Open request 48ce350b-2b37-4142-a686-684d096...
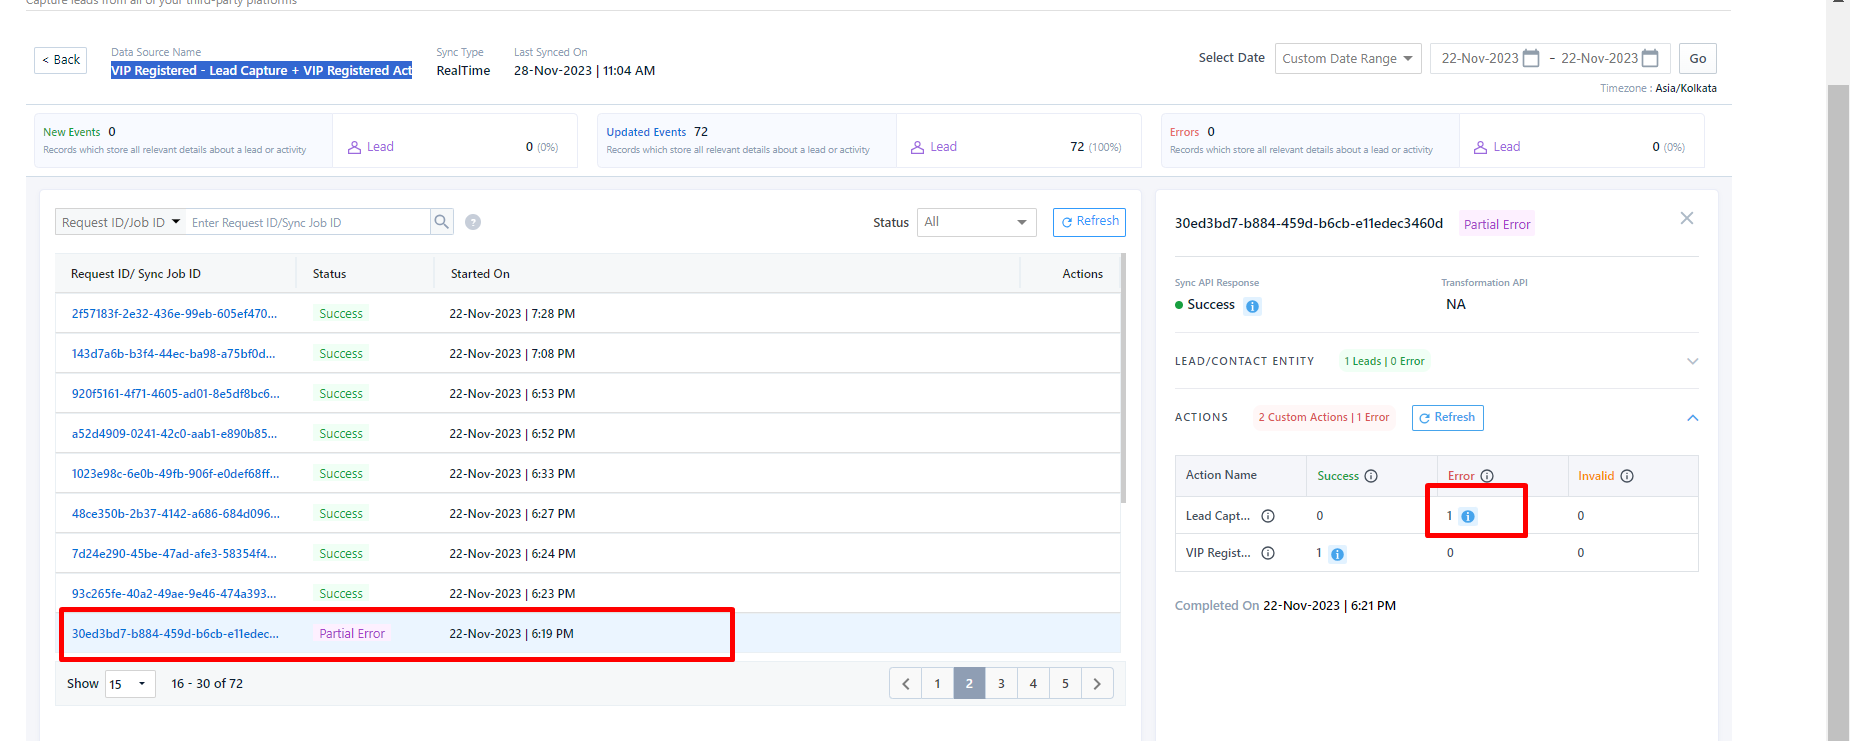 coord(175,514)
